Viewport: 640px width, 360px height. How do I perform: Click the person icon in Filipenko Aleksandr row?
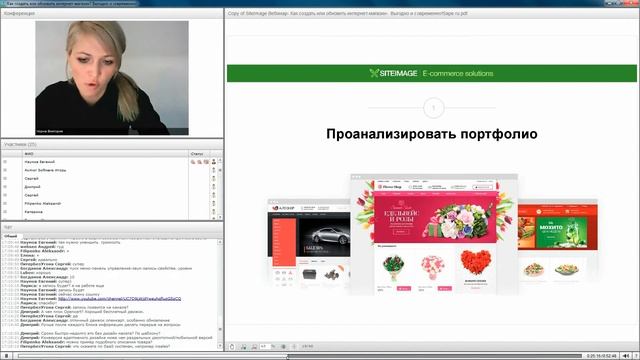pyautogui.click(x=213, y=203)
